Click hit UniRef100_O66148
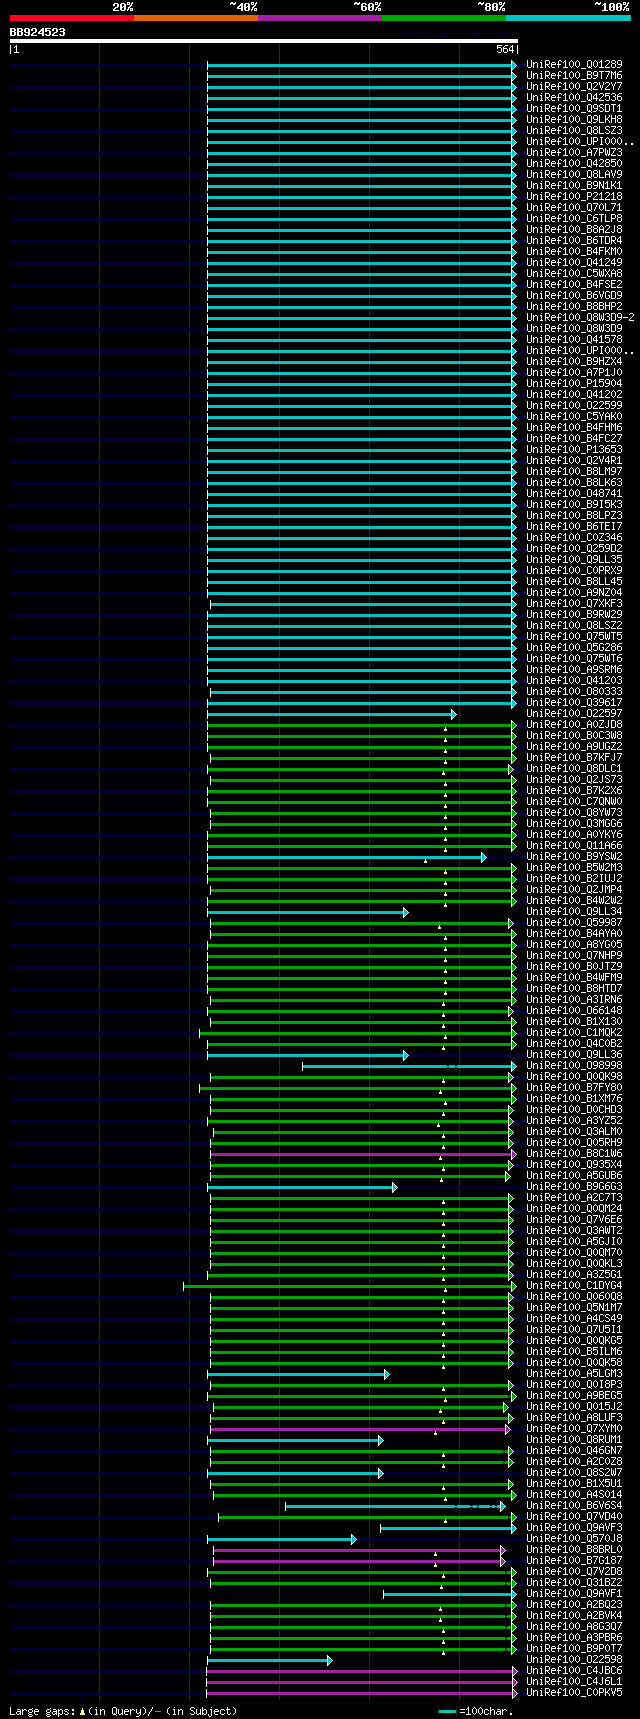 click(x=574, y=1011)
